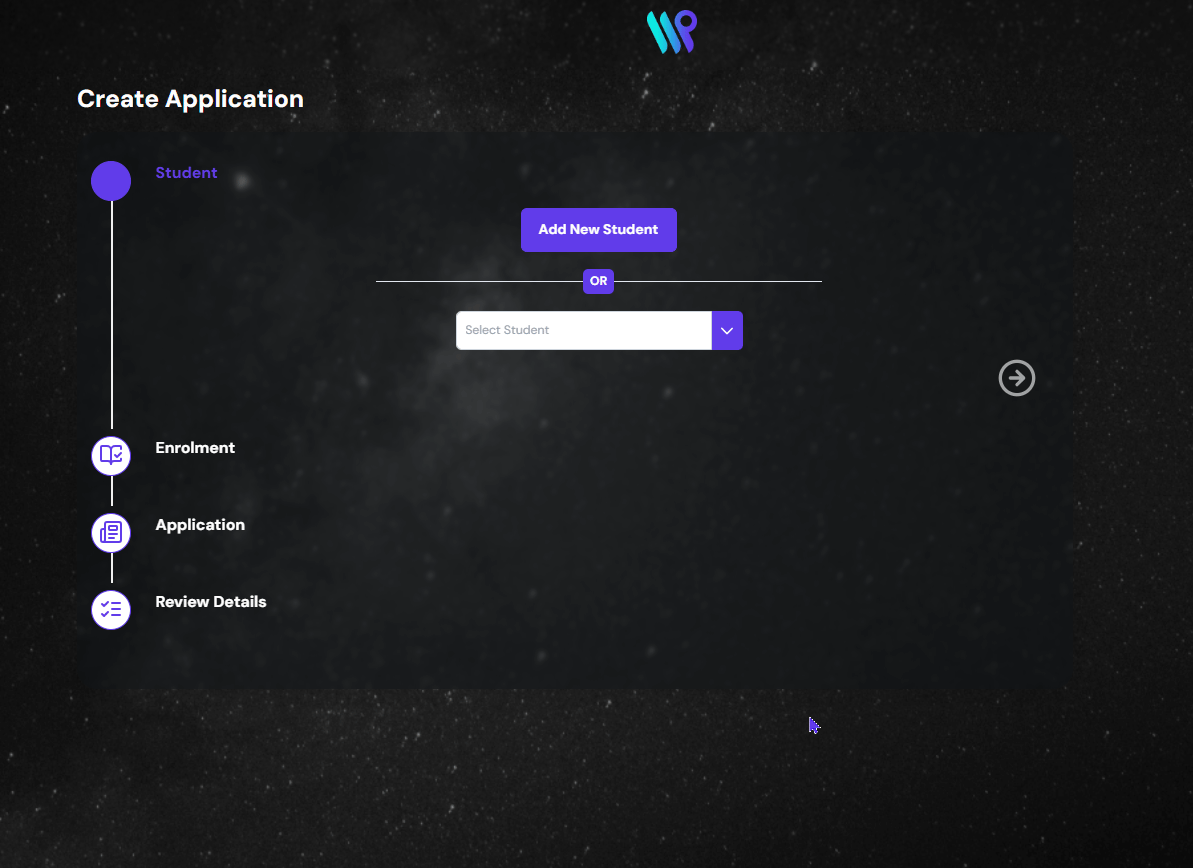Select the Student step label
Image resolution: width=1193 pixels, height=868 pixels.
(186, 173)
